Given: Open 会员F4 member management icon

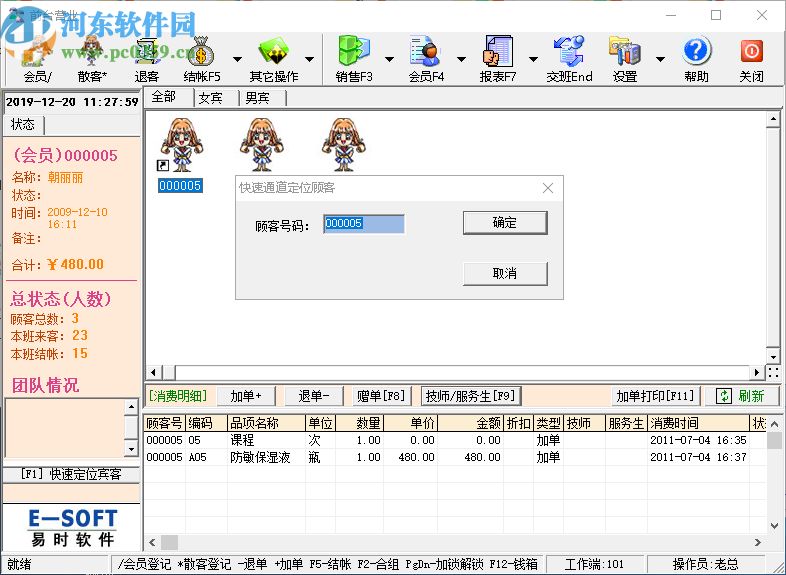Looking at the screenshot, I should (426, 60).
